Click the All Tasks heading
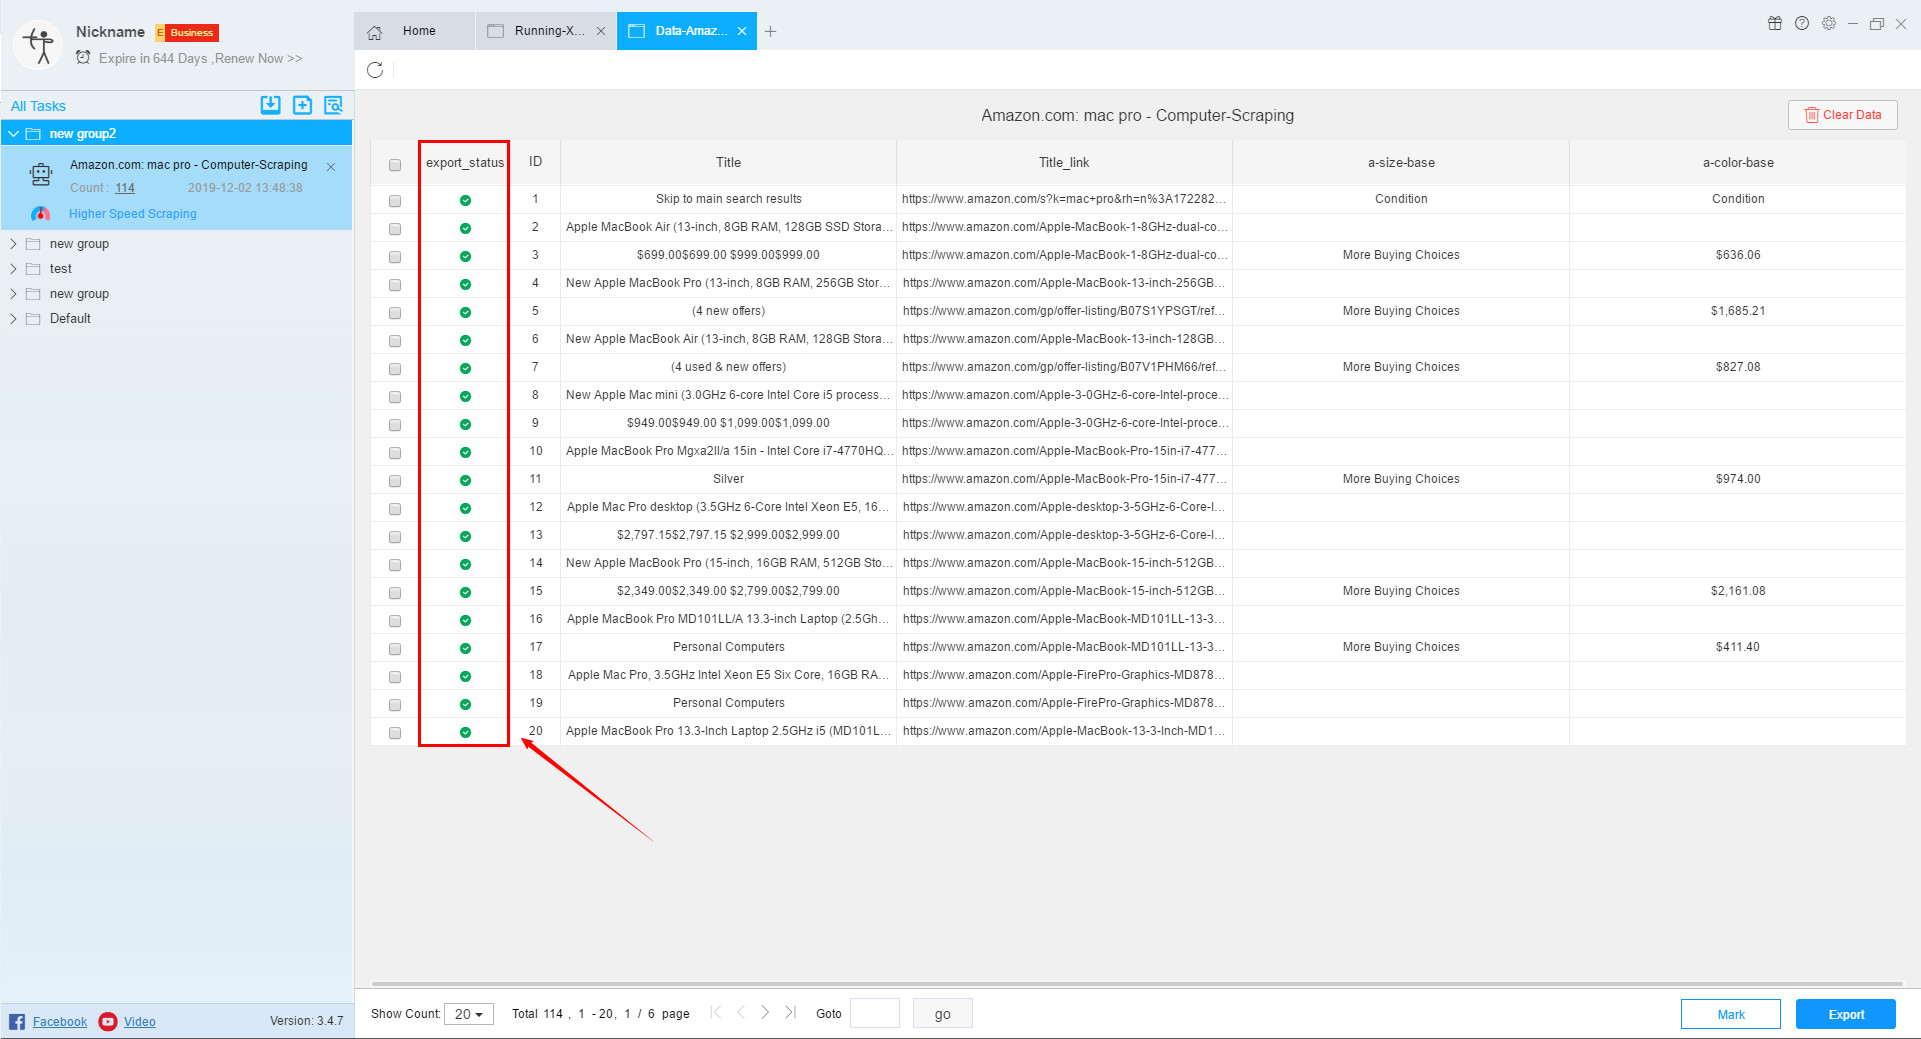The width and height of the screenshot is (1921, 1039). point(38,106)
